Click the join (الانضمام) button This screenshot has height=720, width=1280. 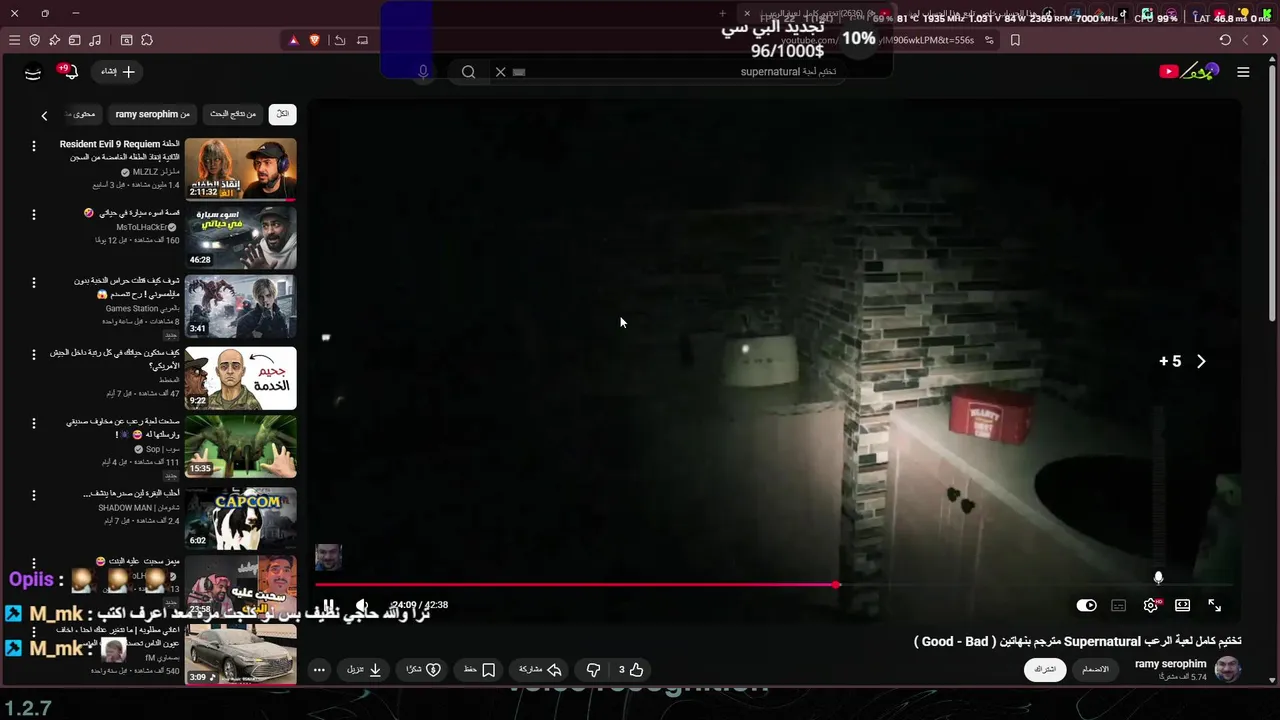(1096, 669)
